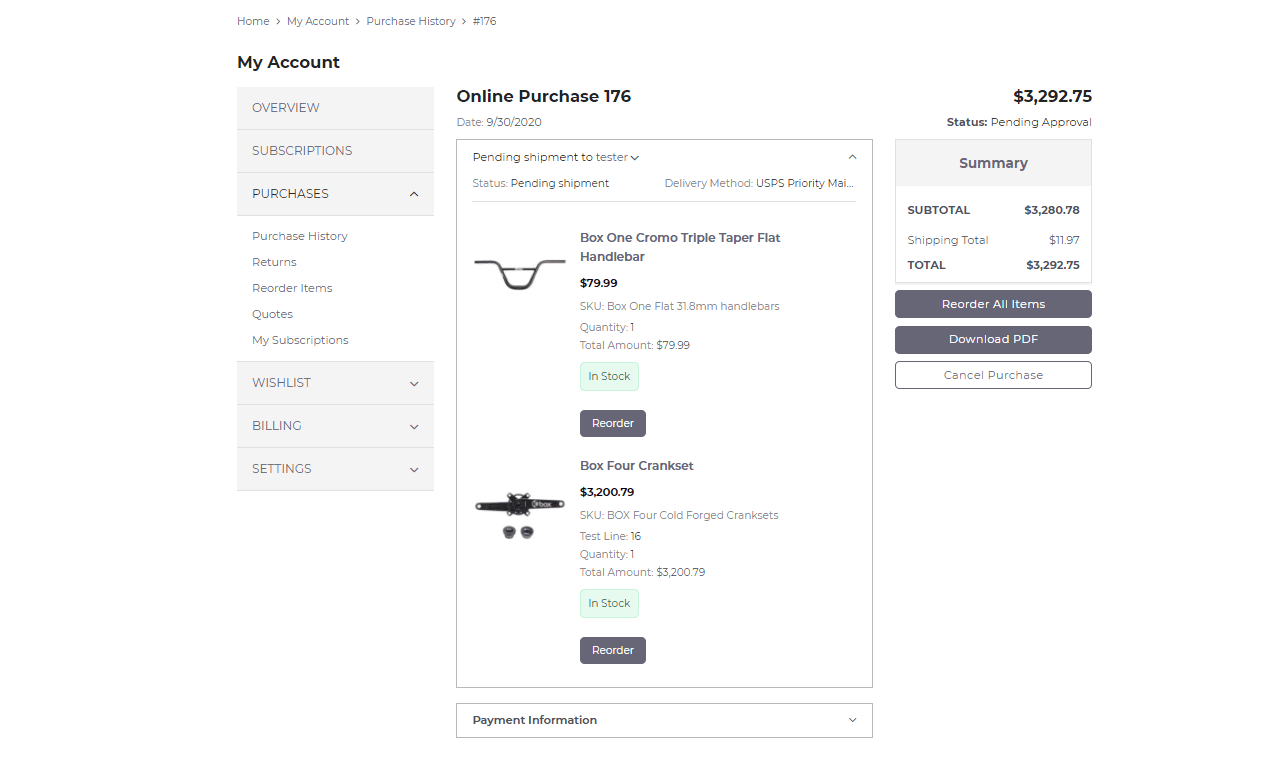The width and height of the screenshot is (1271, 759).
Task: Click handlebar In Stock badge
Action: (x=609, y=377)
